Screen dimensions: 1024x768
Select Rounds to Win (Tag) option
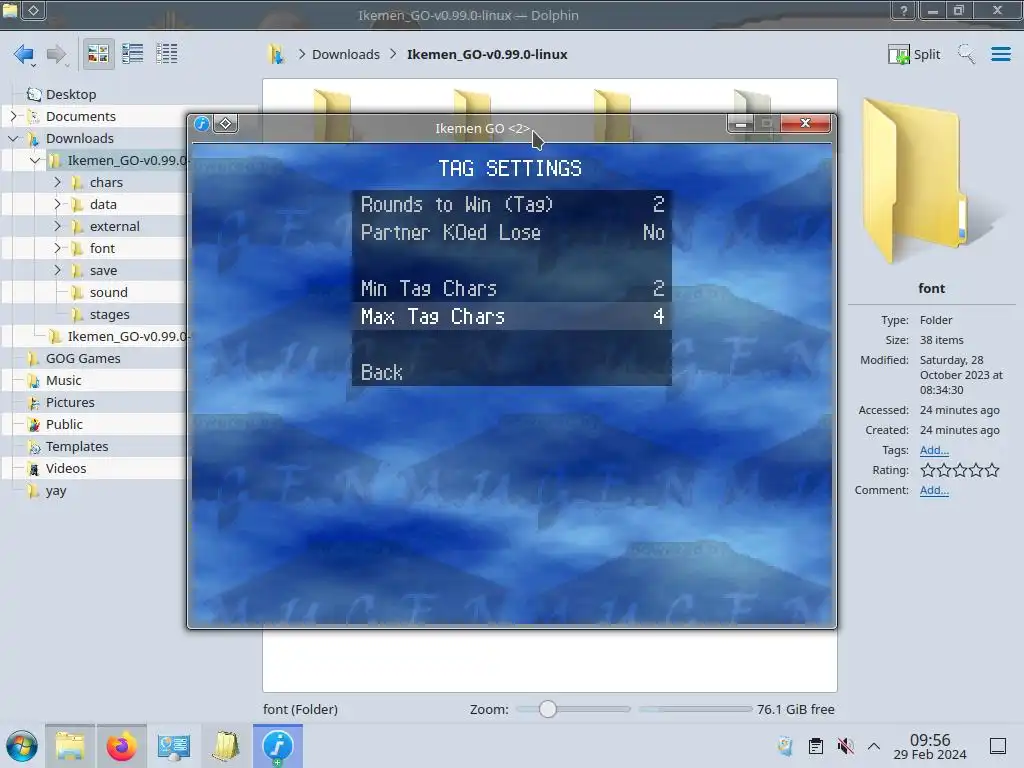512,204
